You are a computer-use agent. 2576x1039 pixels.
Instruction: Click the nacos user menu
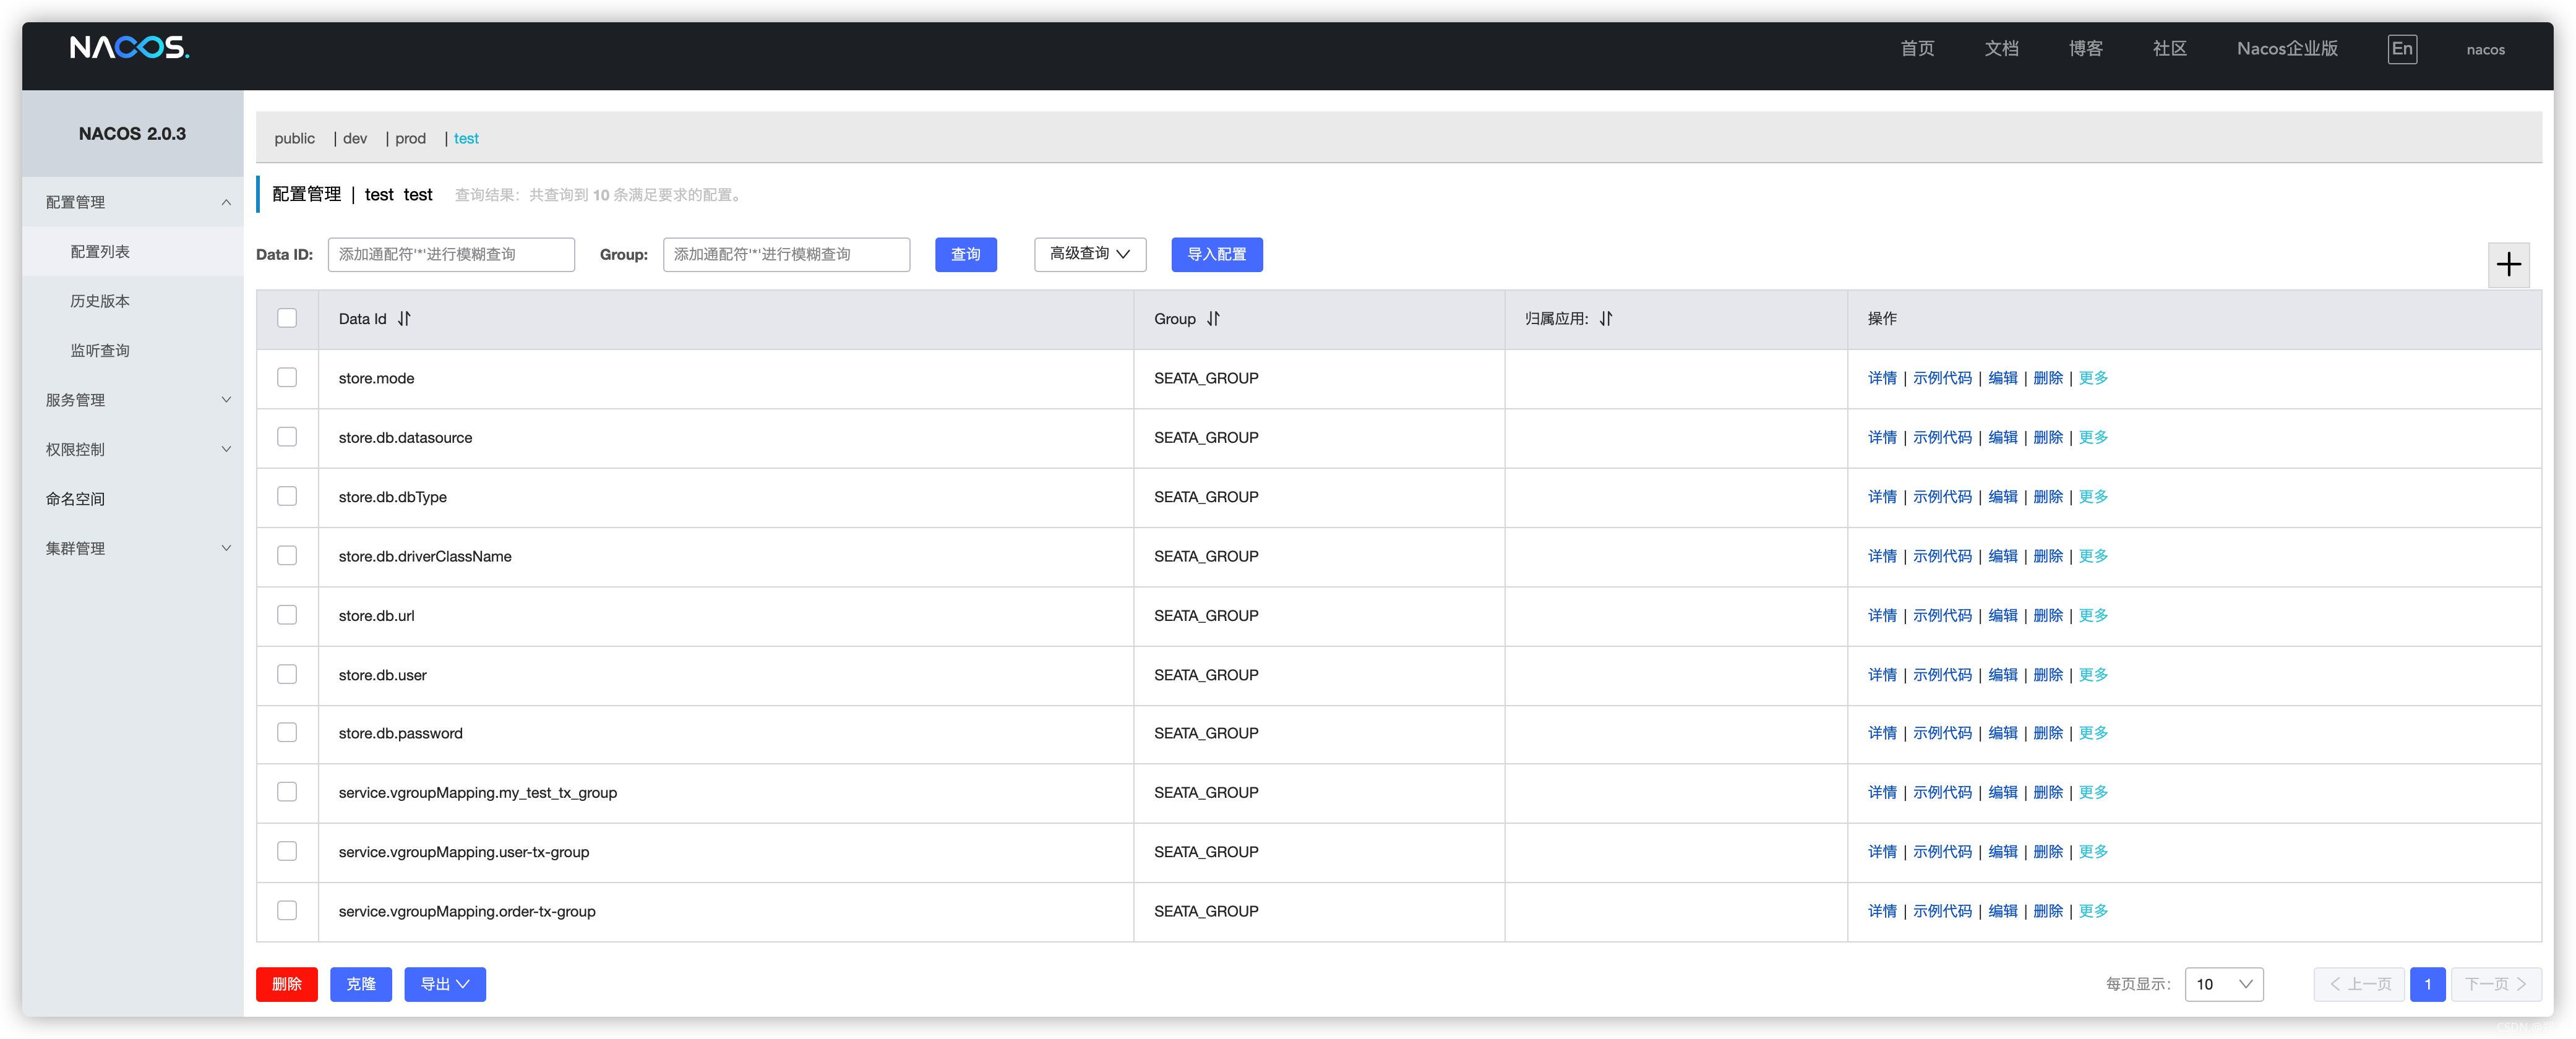(2485, 49)
